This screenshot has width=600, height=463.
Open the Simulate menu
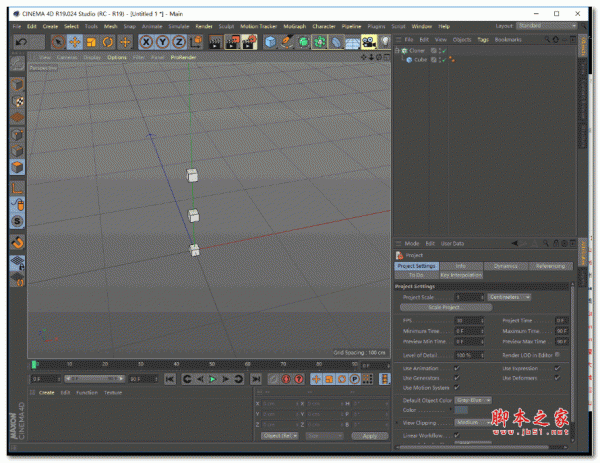(x=179, y=26)
